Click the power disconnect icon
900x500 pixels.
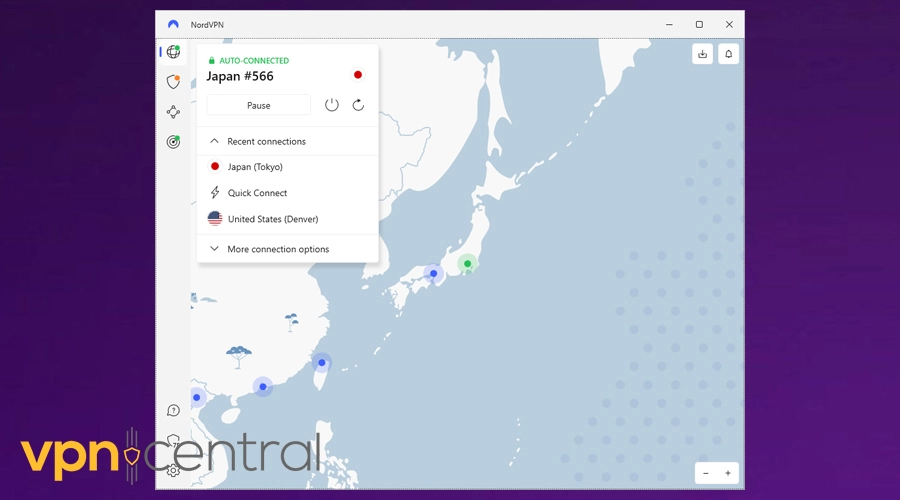332,105
